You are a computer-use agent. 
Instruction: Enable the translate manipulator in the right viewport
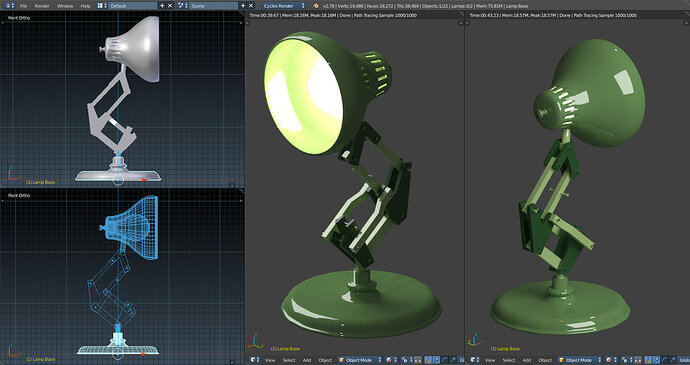657,360
